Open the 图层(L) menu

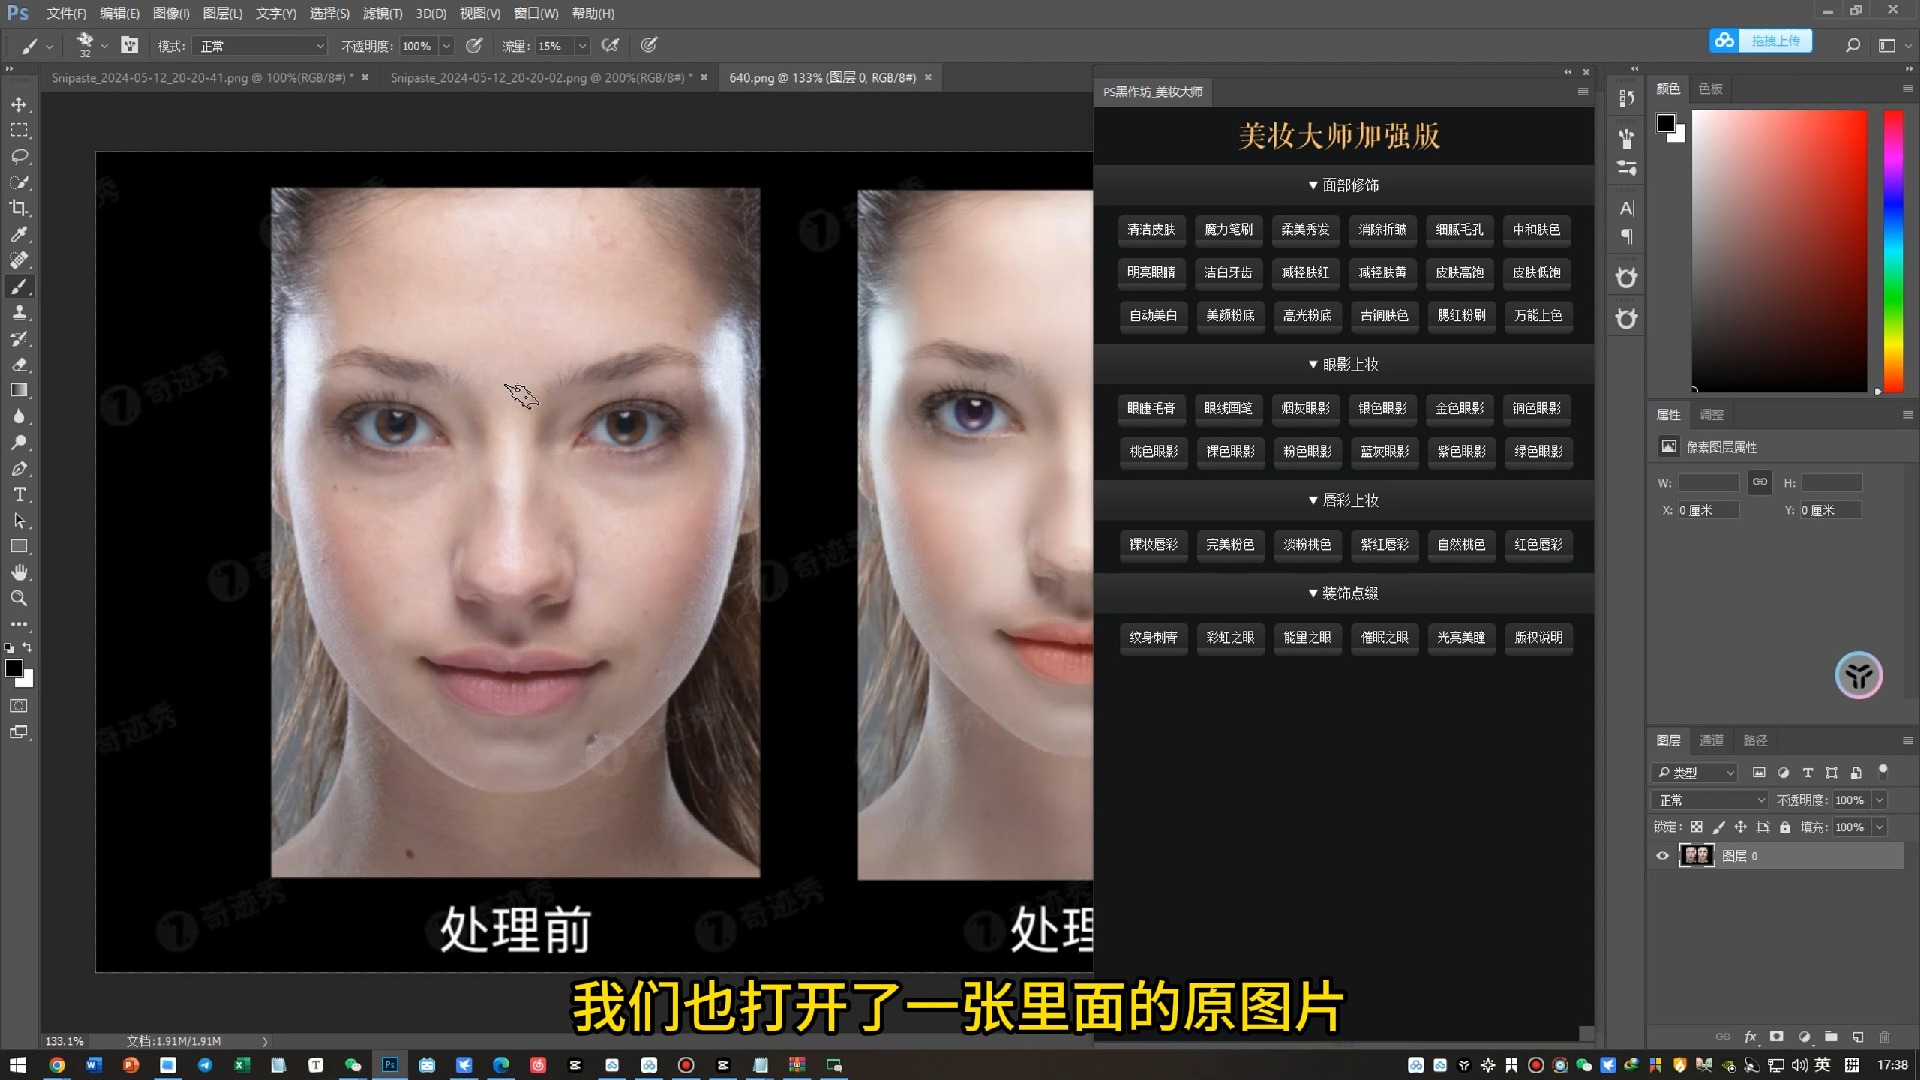[222, 13]
